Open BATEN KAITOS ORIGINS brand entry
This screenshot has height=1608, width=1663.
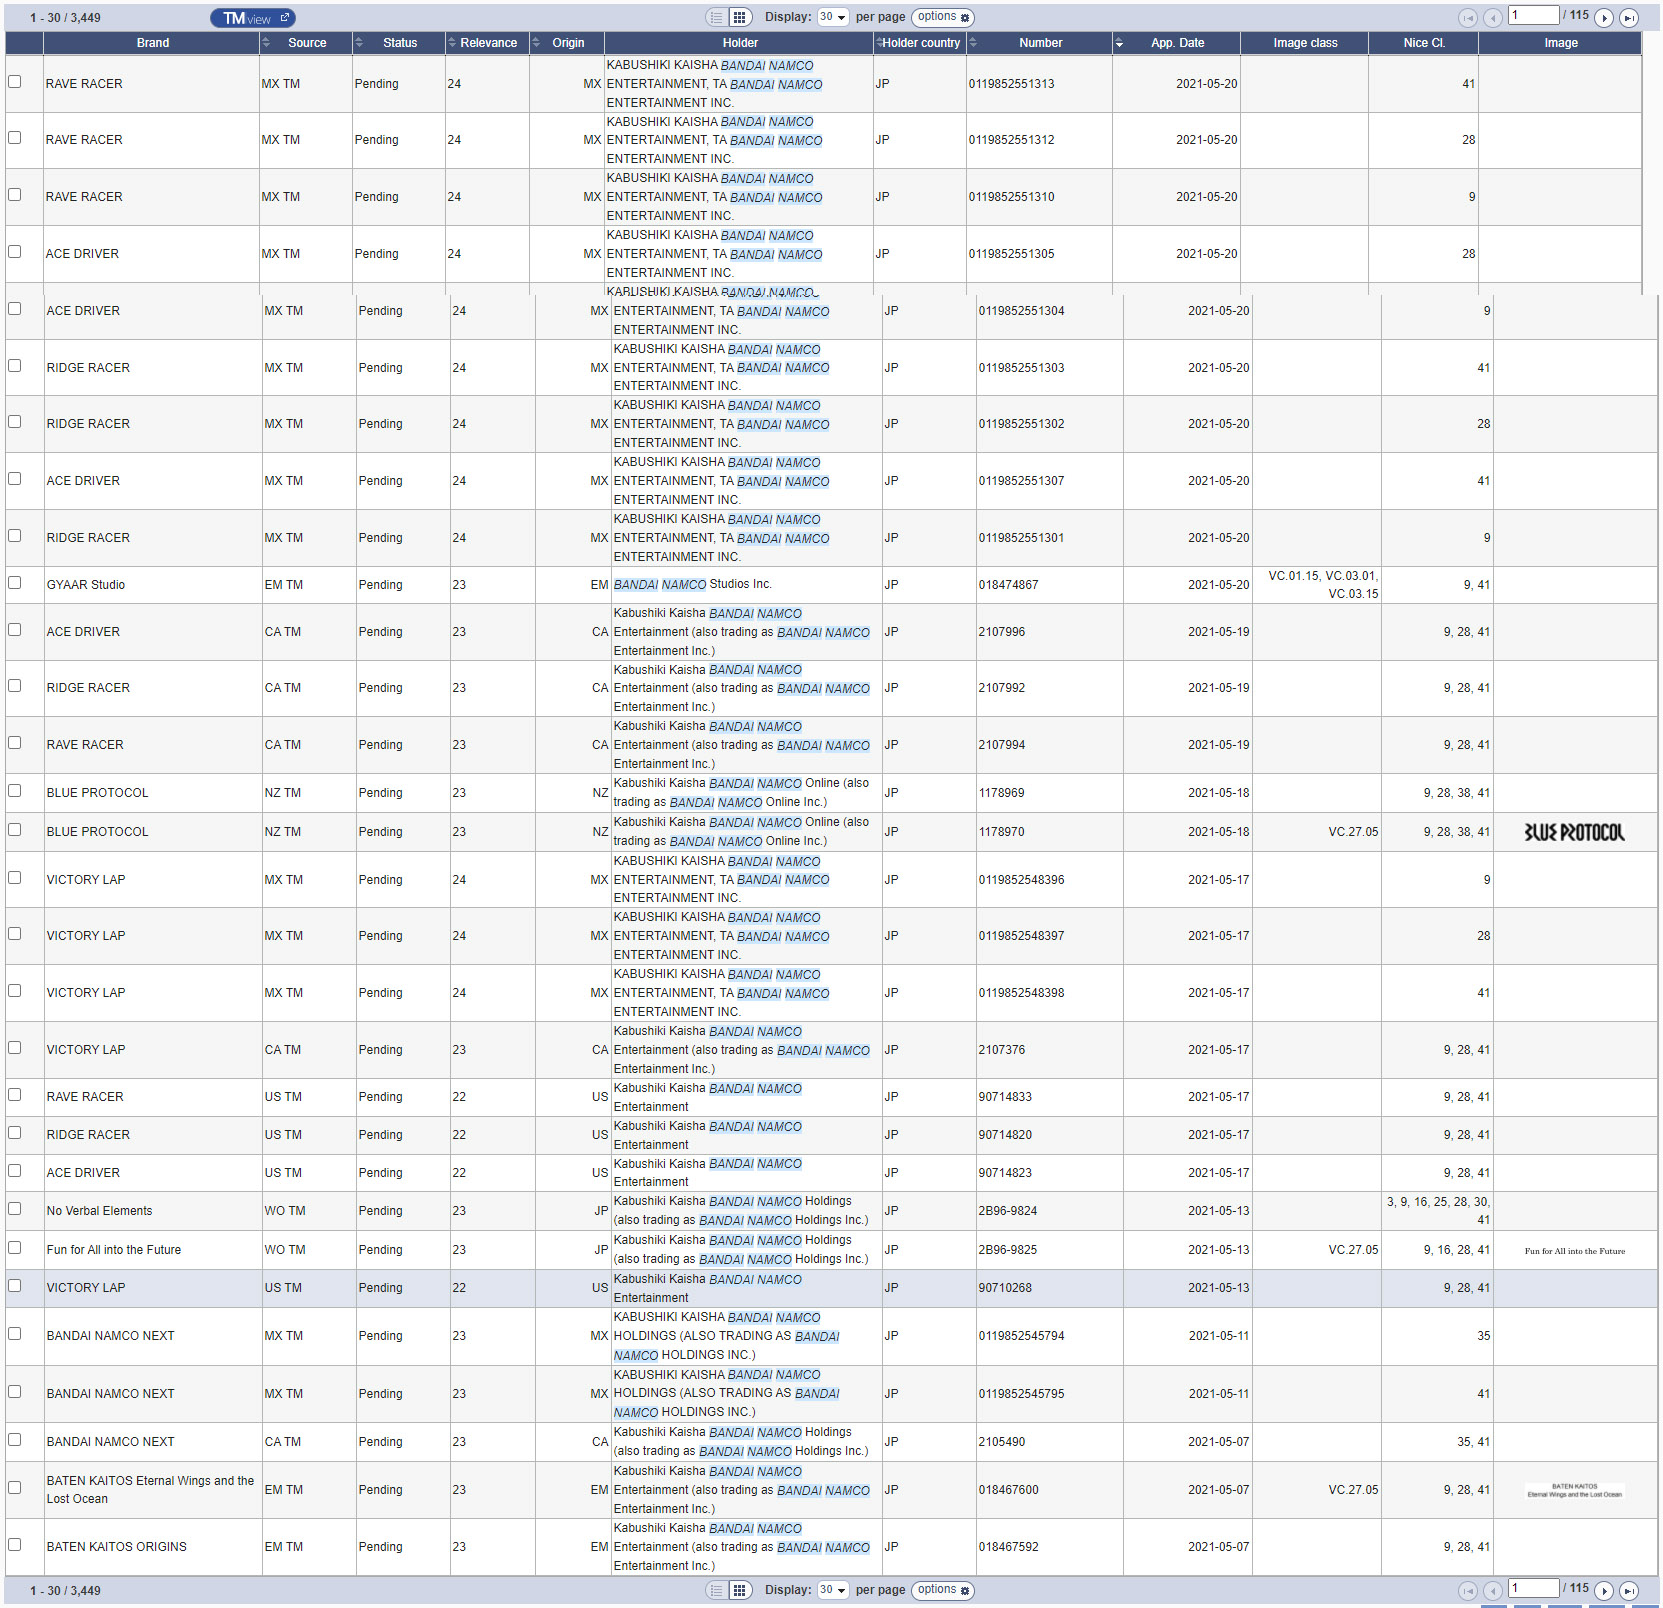pyautogui.click(x=116, y=1547)
